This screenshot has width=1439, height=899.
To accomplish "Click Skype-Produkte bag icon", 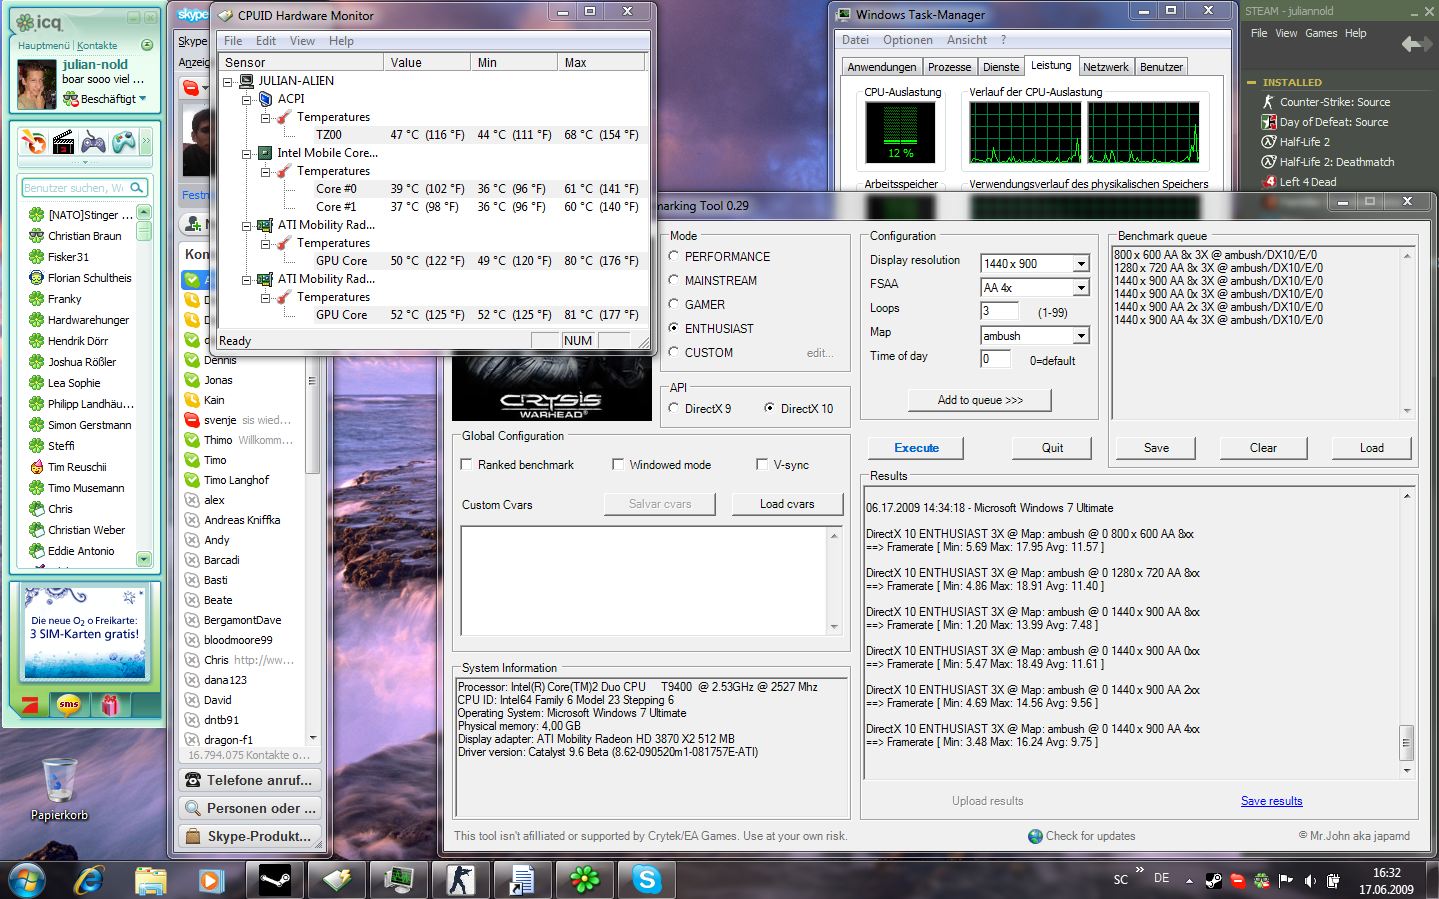I will pos(193,836).
